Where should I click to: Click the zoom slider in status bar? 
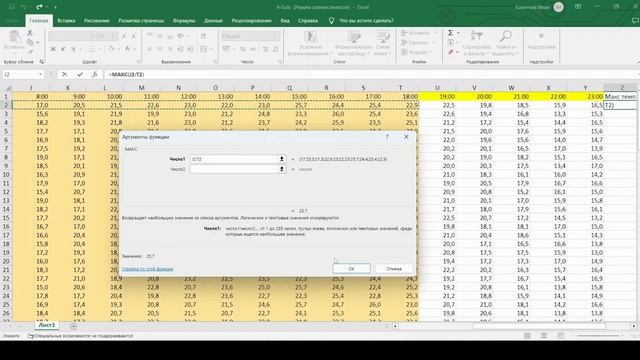click(x=599, y=336)
